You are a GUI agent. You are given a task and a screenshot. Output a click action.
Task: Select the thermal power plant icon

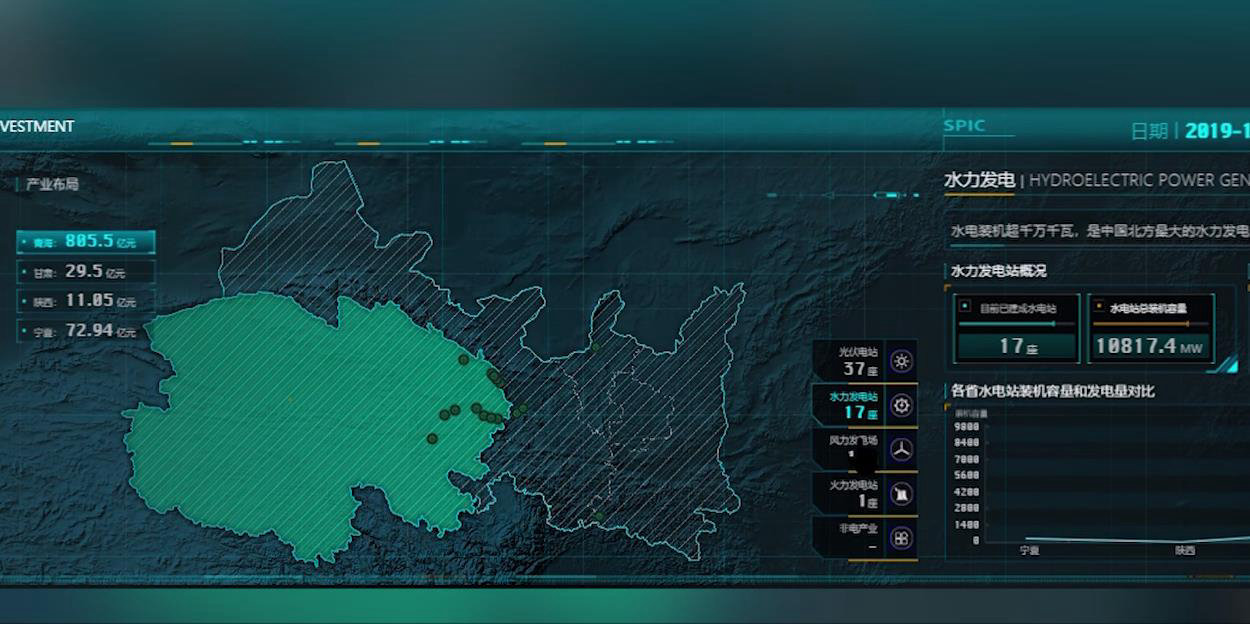click(x=901, y=493)
